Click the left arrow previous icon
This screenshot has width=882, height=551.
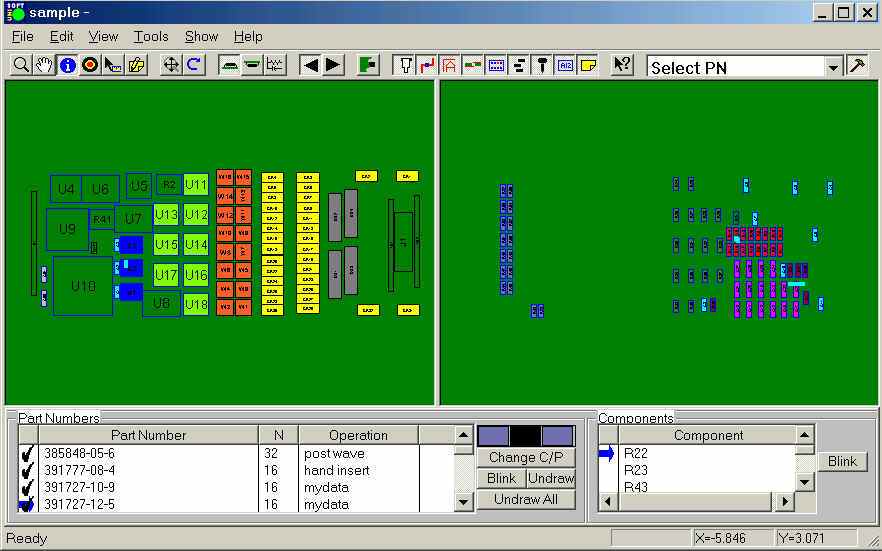pyautogui.click(x=310, y=65)
